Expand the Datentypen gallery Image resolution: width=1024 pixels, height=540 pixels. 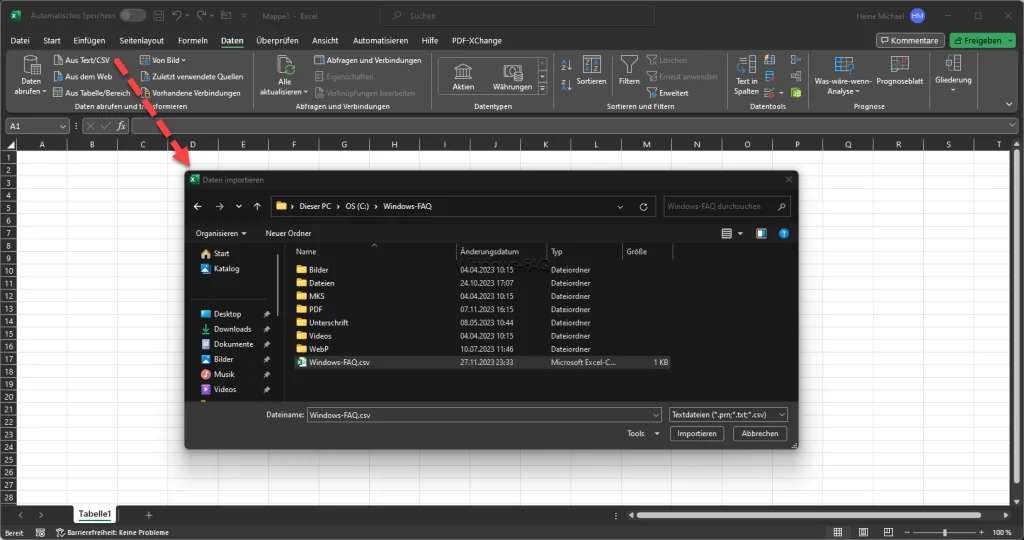point(542,88)
